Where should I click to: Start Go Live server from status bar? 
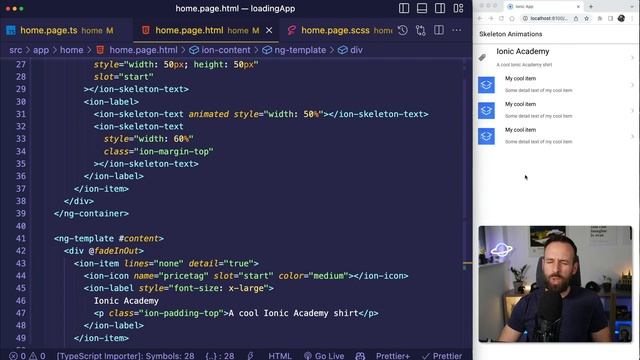[324, 356]
